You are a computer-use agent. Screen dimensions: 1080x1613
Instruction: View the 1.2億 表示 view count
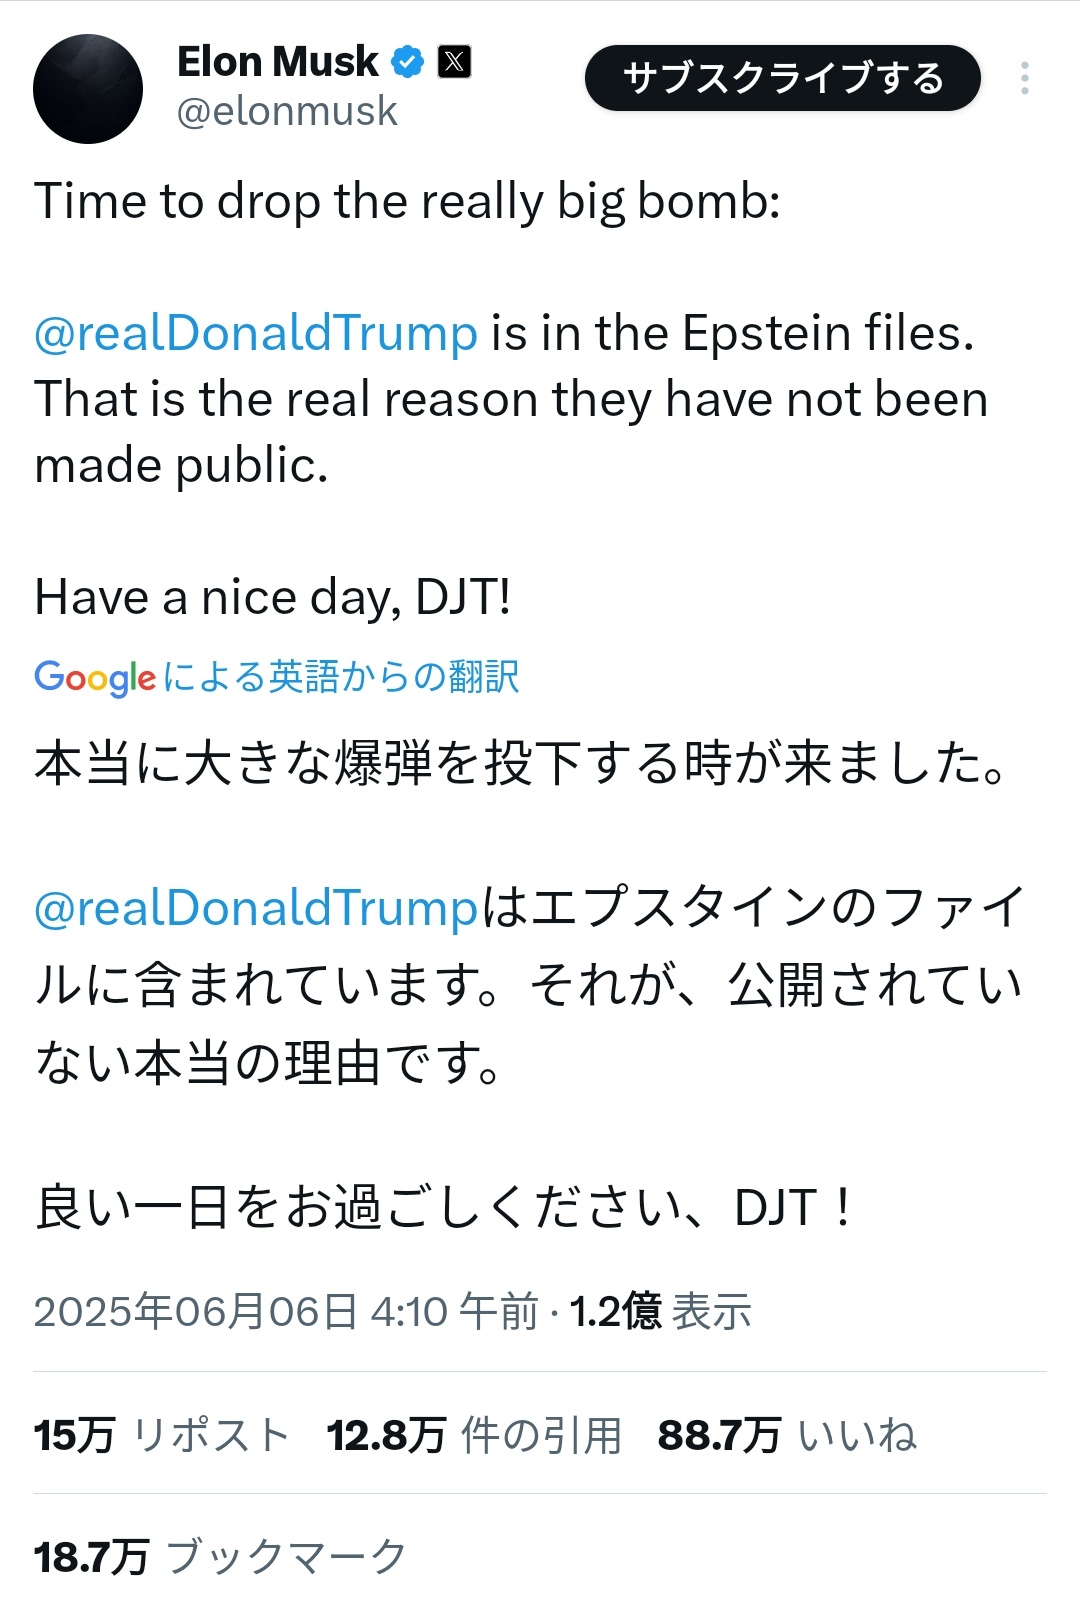coord(661,1311)
